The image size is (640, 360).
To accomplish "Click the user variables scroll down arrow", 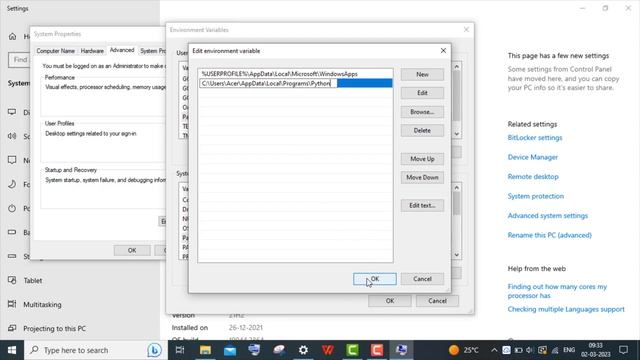I will tap(457, 134).
